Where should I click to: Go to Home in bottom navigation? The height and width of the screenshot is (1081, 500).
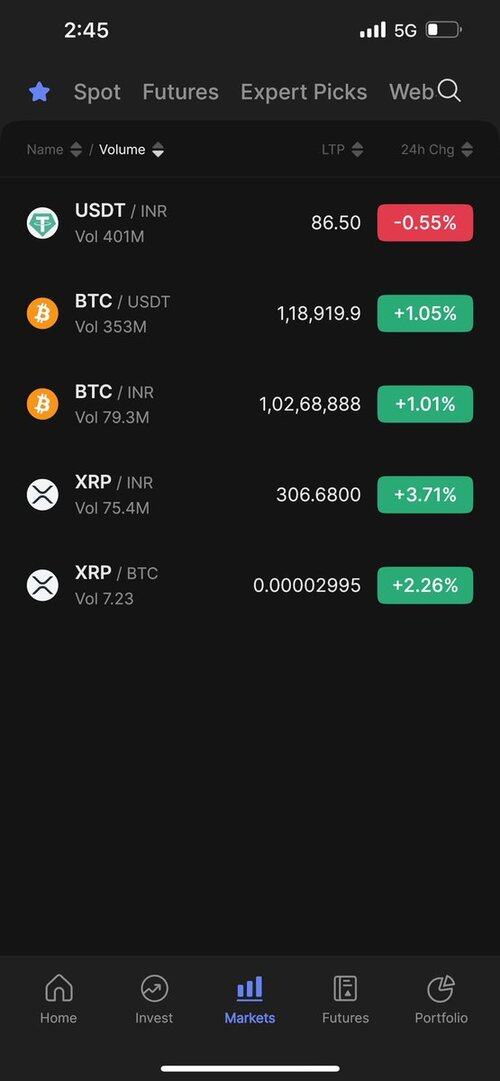tap(59, 998)
